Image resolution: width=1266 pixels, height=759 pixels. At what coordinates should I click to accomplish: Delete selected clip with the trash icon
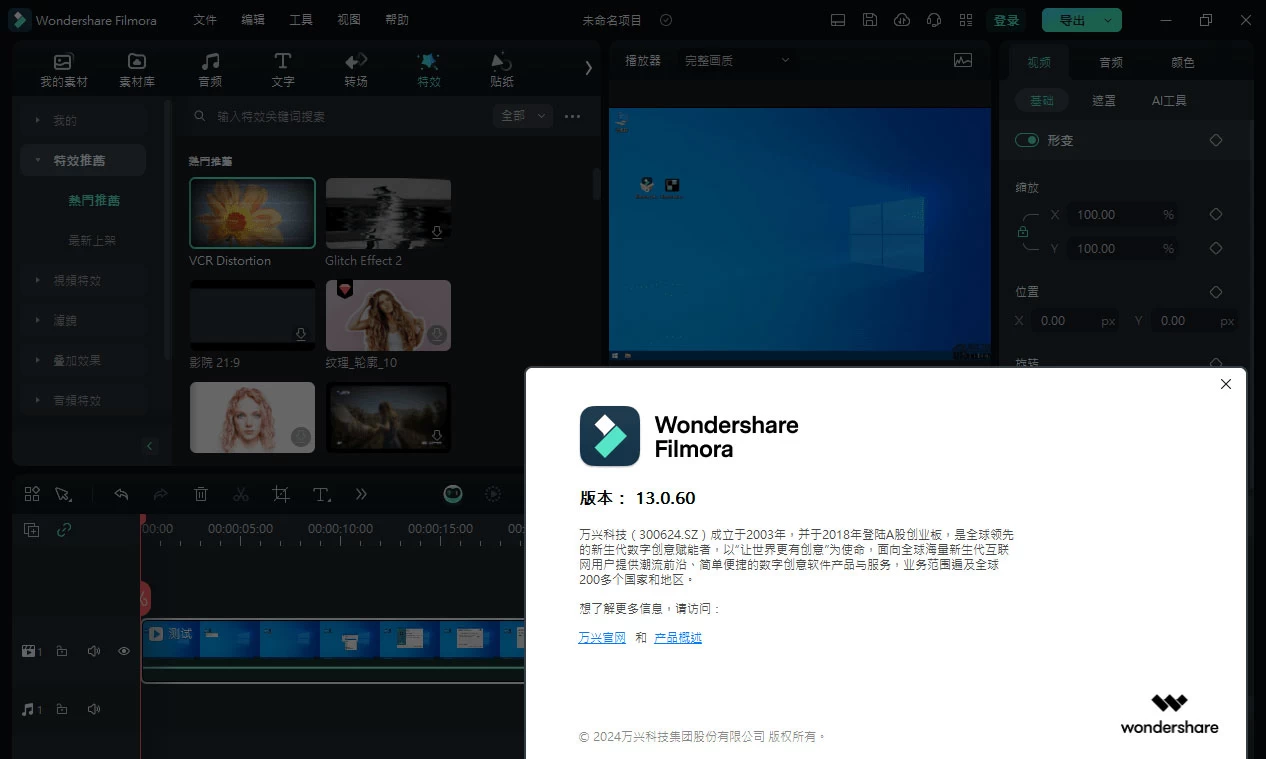pyautogui.click(x=200, y=493)
